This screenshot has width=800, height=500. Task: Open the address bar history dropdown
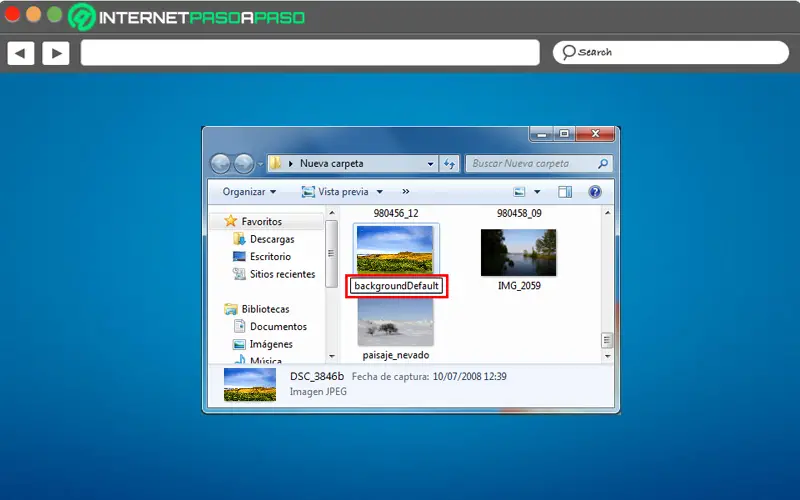click(x=430, y=164)
